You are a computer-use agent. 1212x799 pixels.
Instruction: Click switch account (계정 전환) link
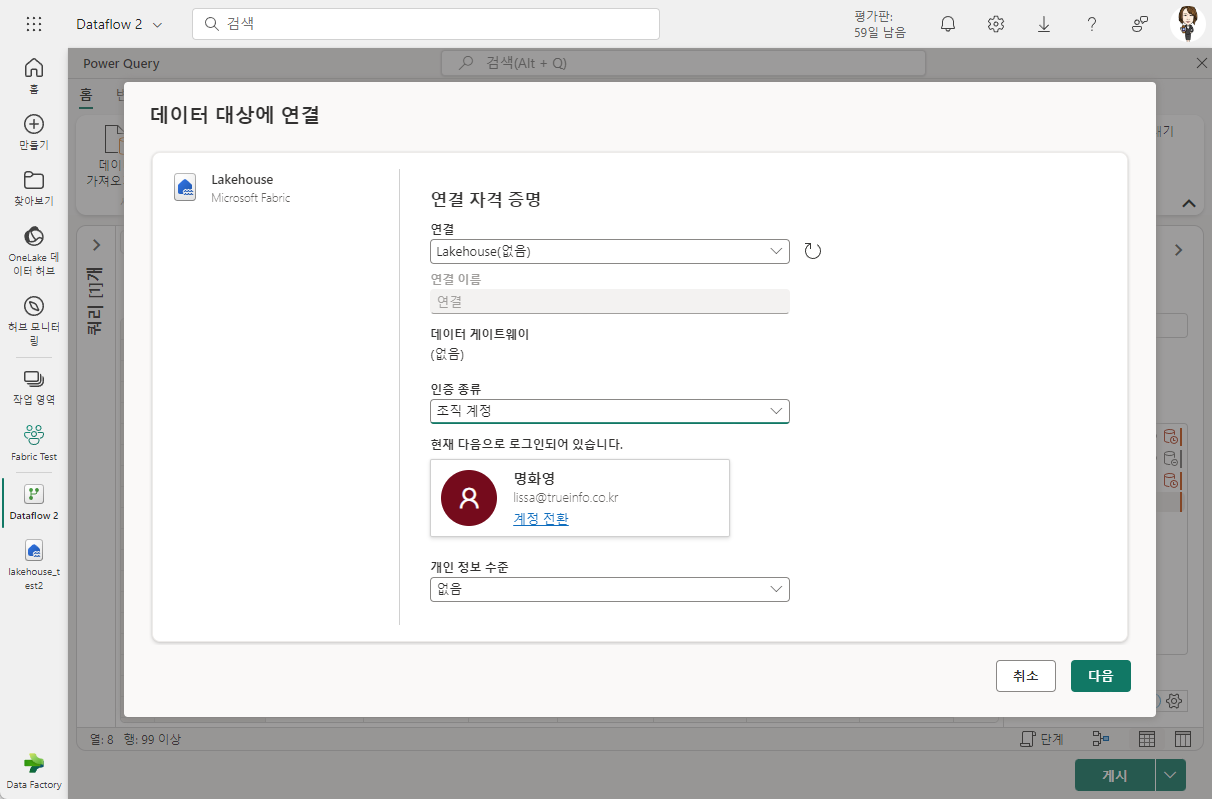[x=541, y=518]
